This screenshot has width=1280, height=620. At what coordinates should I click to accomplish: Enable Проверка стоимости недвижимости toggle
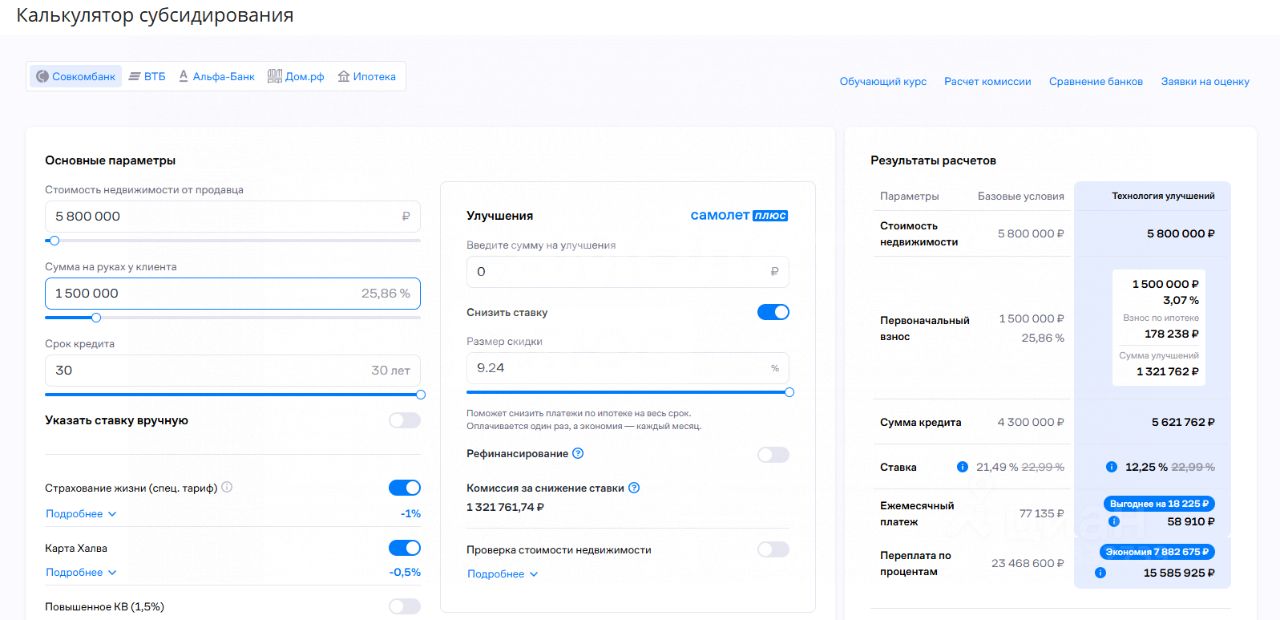773,549
